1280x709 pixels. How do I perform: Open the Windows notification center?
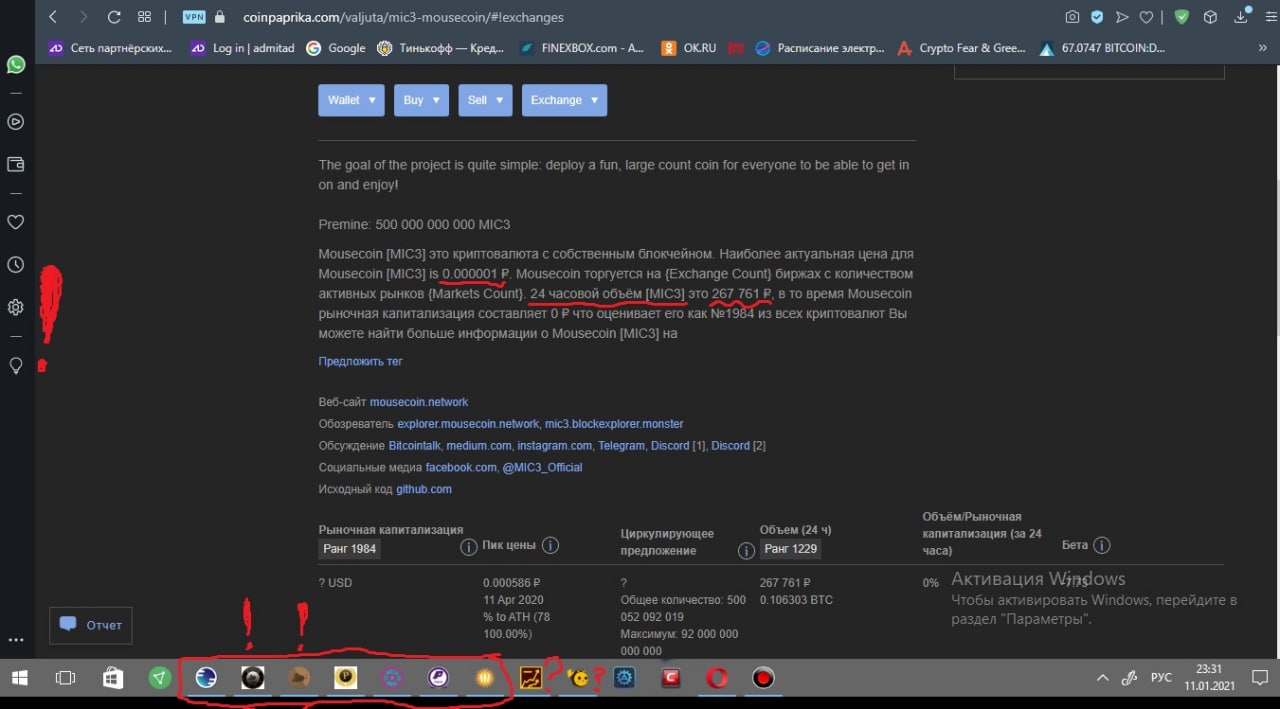[x=1260, y=678]
